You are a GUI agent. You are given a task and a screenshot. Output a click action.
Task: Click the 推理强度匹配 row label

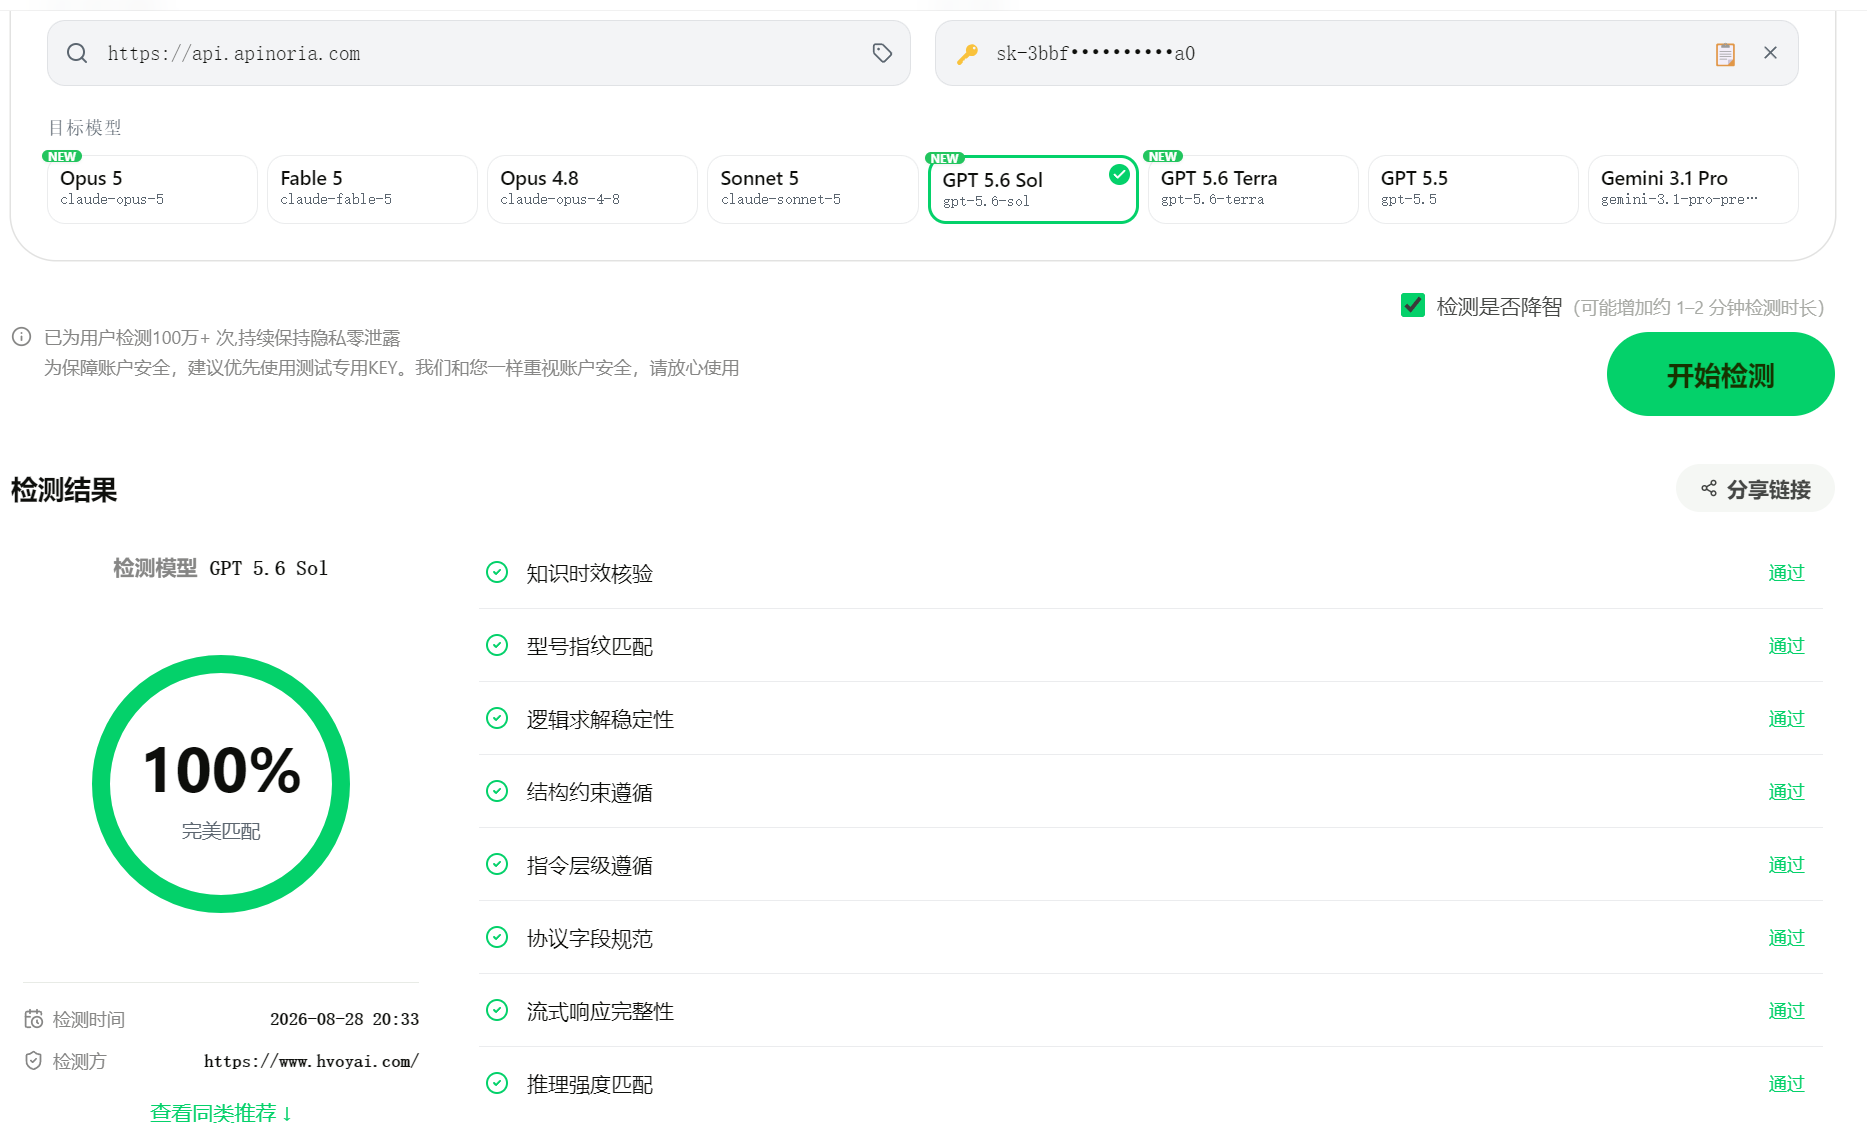pos(590,1084)
